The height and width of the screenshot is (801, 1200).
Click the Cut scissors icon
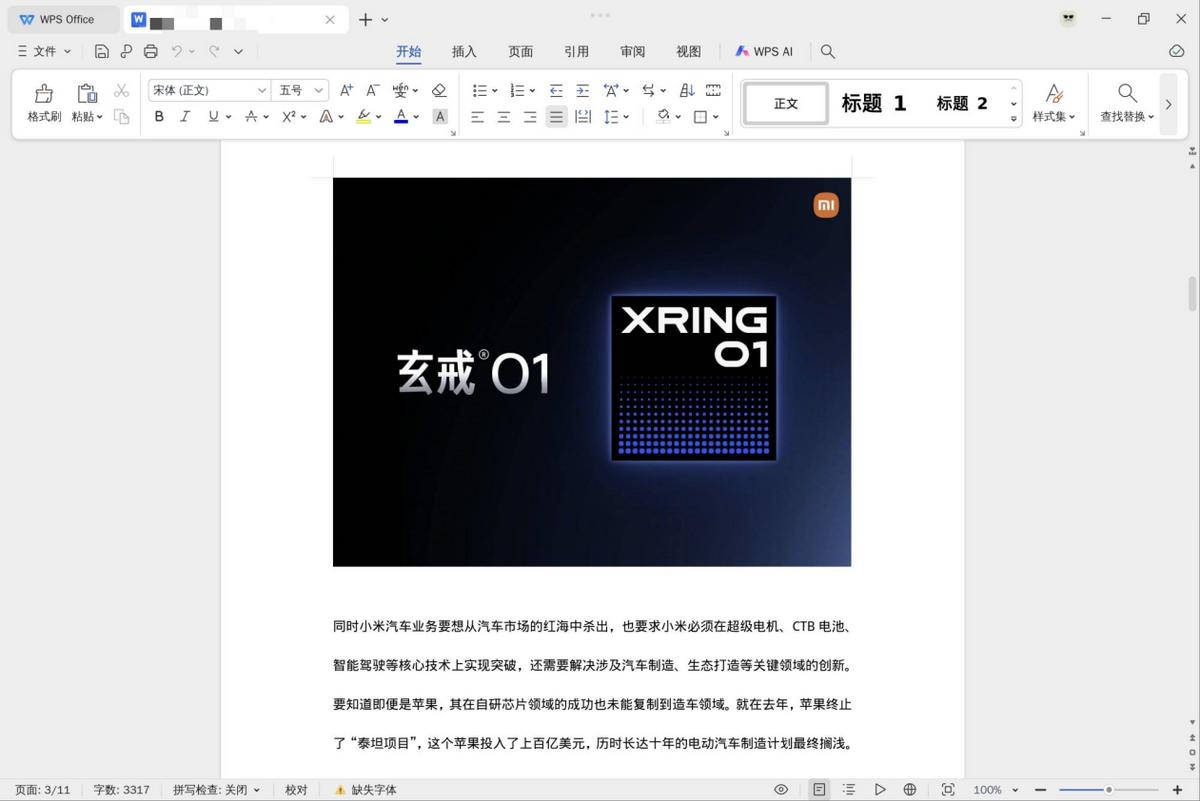pyautogui.click(x=122, y=91)
